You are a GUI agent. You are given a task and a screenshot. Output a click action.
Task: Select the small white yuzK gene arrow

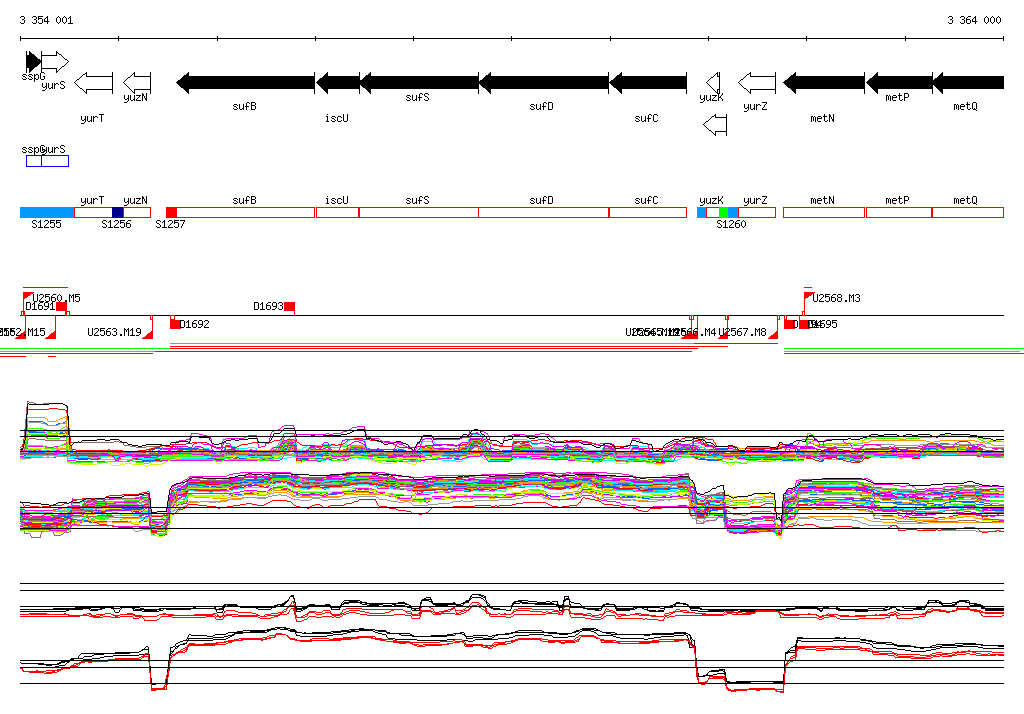pyautogui.click(x=713, y=83)
